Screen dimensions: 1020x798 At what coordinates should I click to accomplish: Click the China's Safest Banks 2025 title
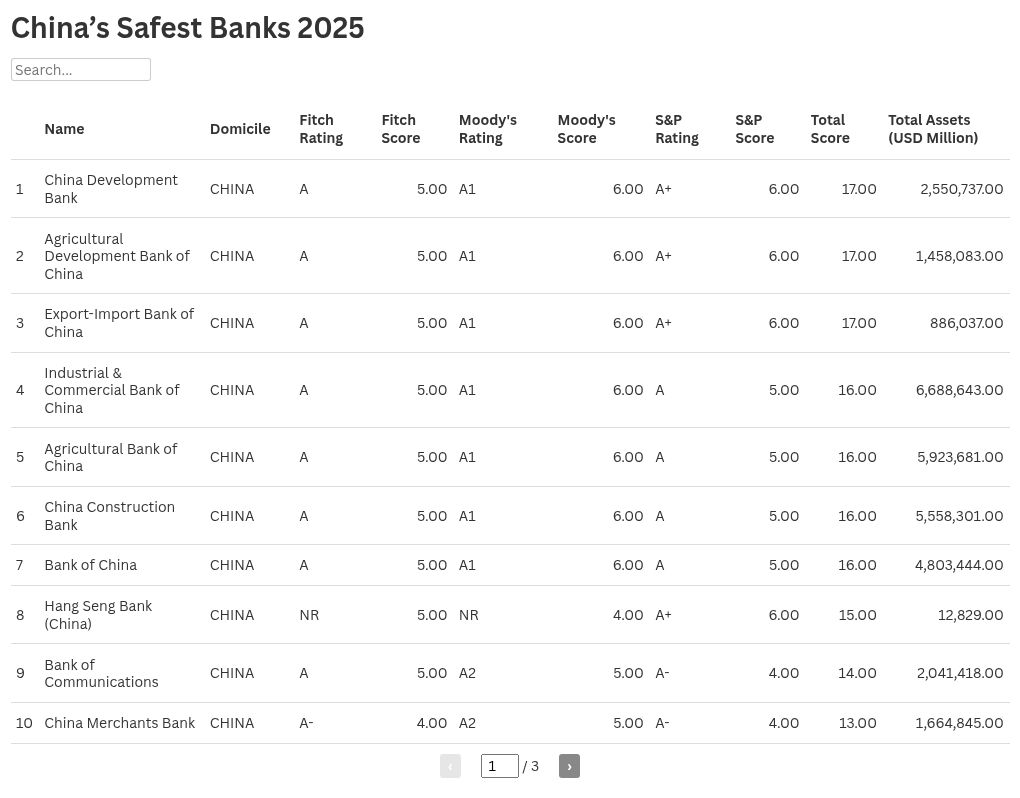tap(188, 28)
